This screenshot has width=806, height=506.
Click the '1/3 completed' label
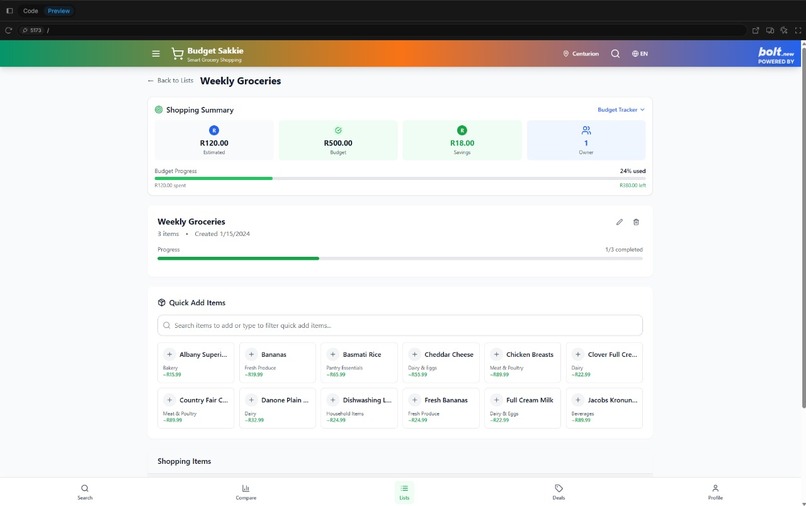click(624, 249)
